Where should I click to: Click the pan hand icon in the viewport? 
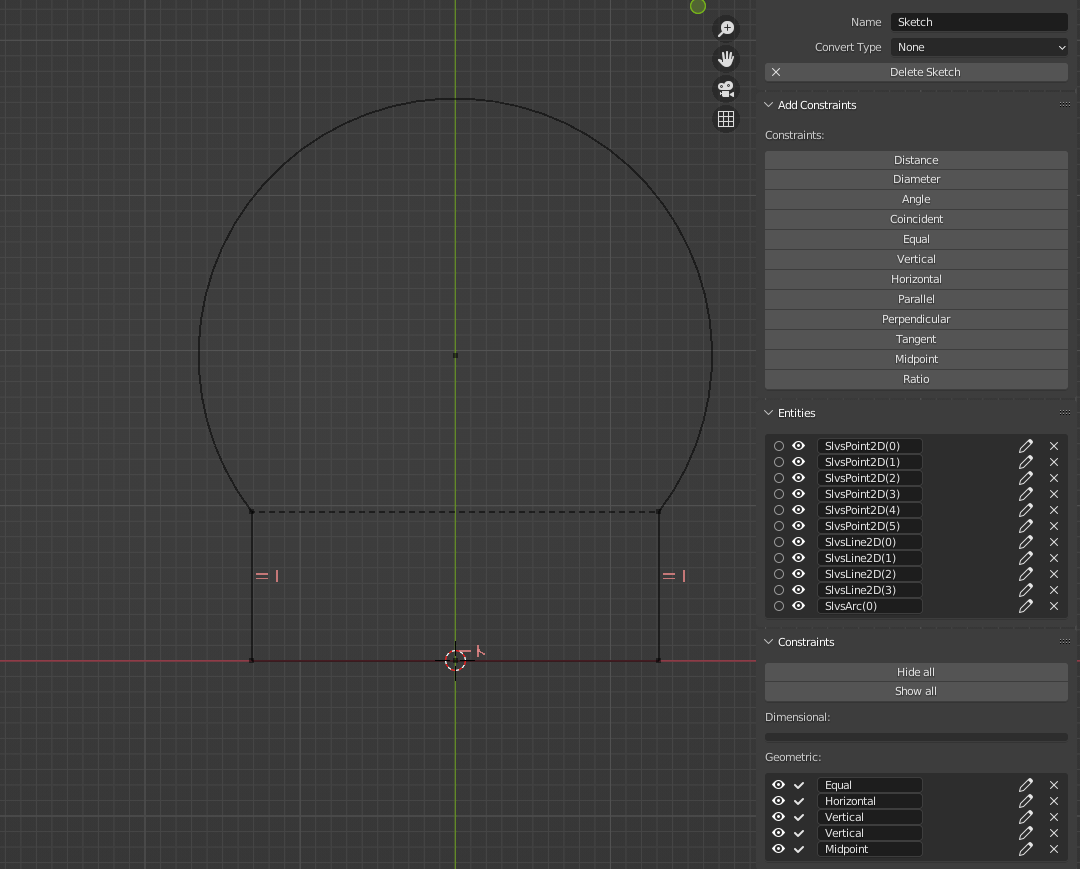725,58
